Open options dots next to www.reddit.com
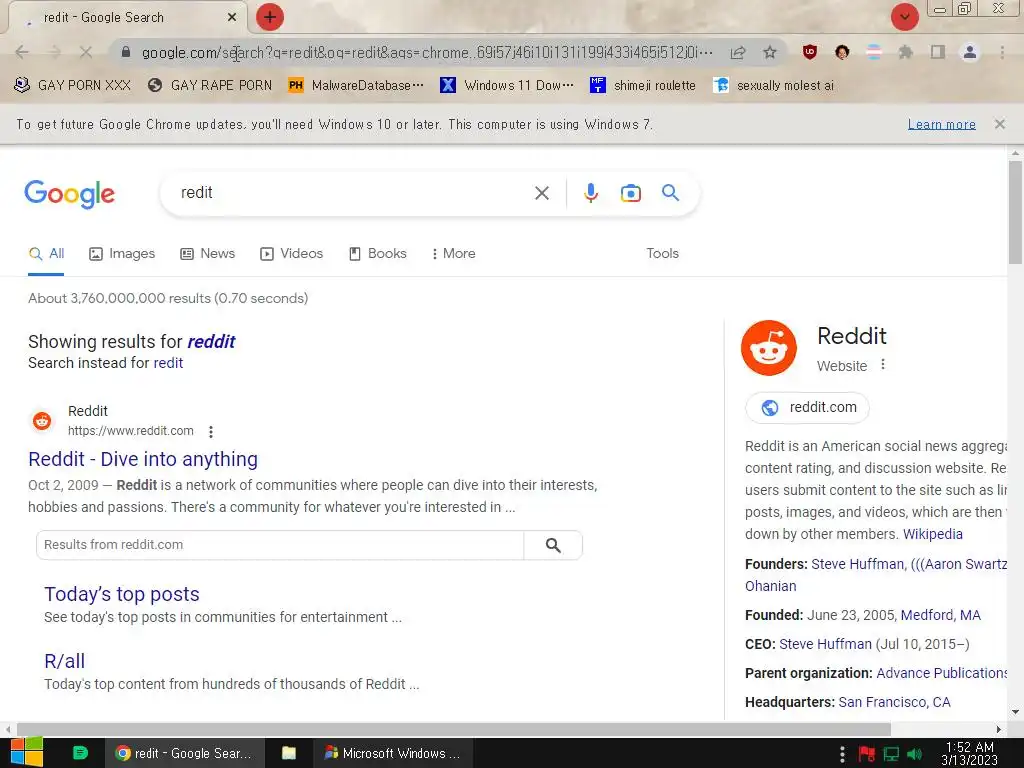Screen dimensions: 1024x768 click(x=210, y=432)
